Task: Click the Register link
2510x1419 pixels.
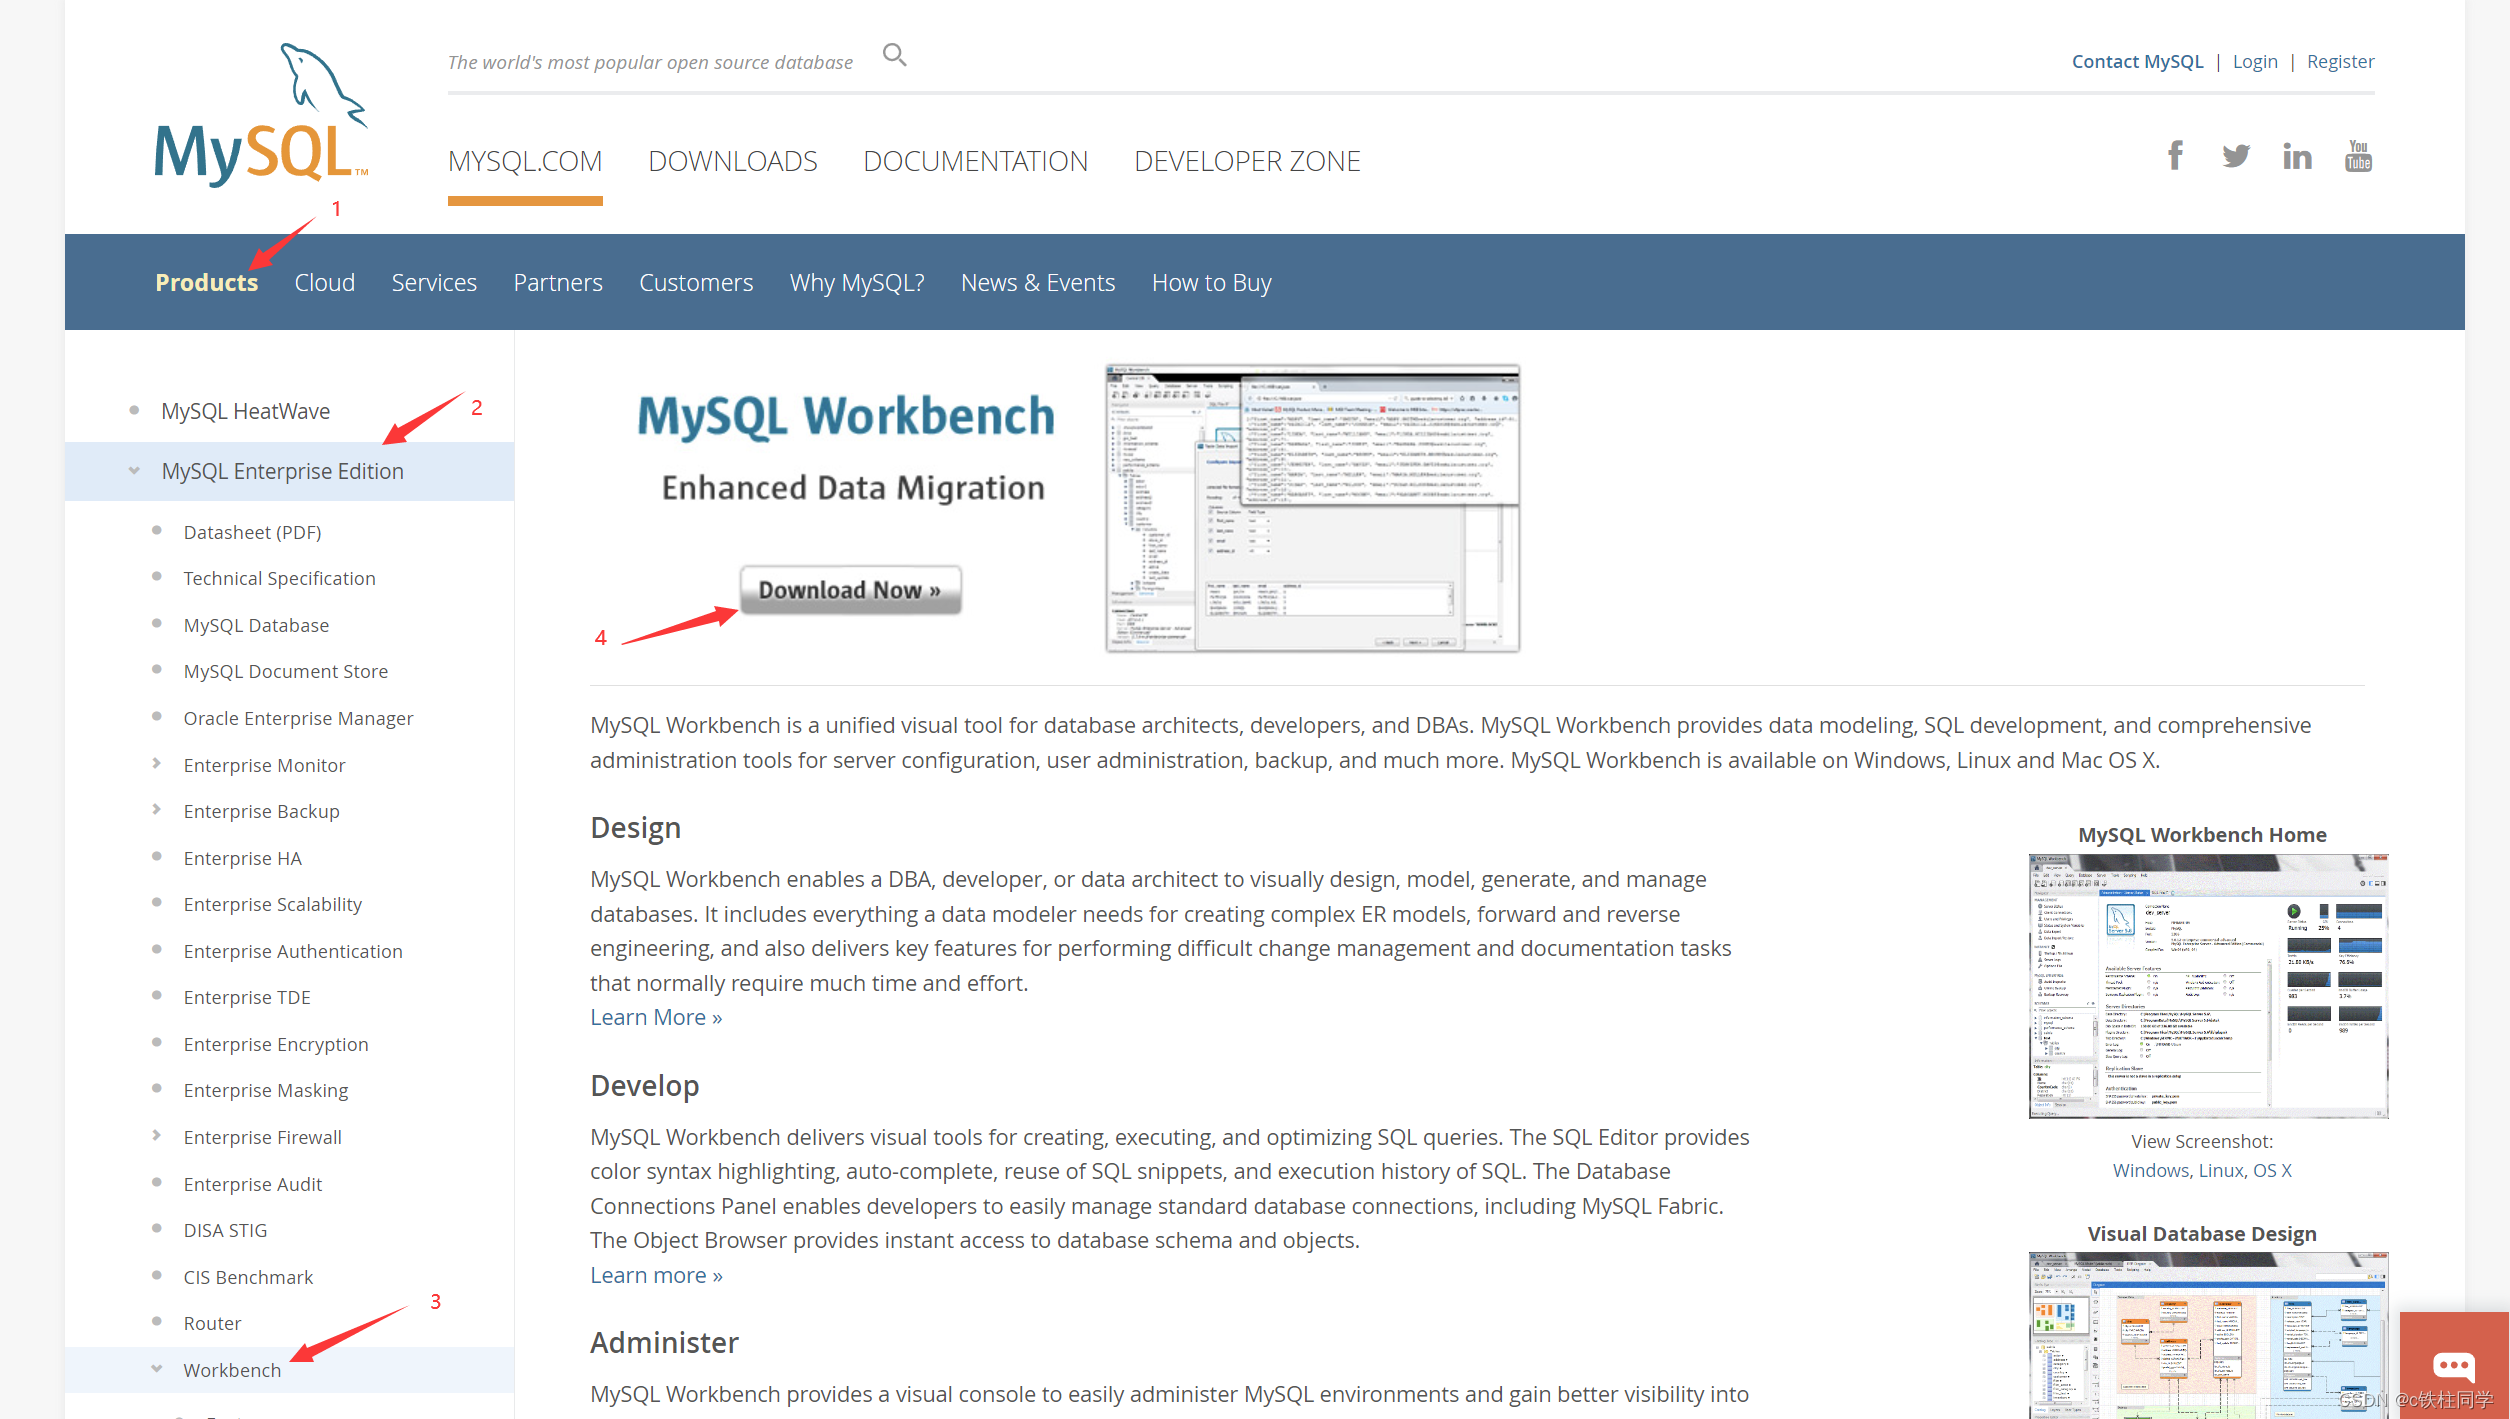Action: tap(2340, 61)
